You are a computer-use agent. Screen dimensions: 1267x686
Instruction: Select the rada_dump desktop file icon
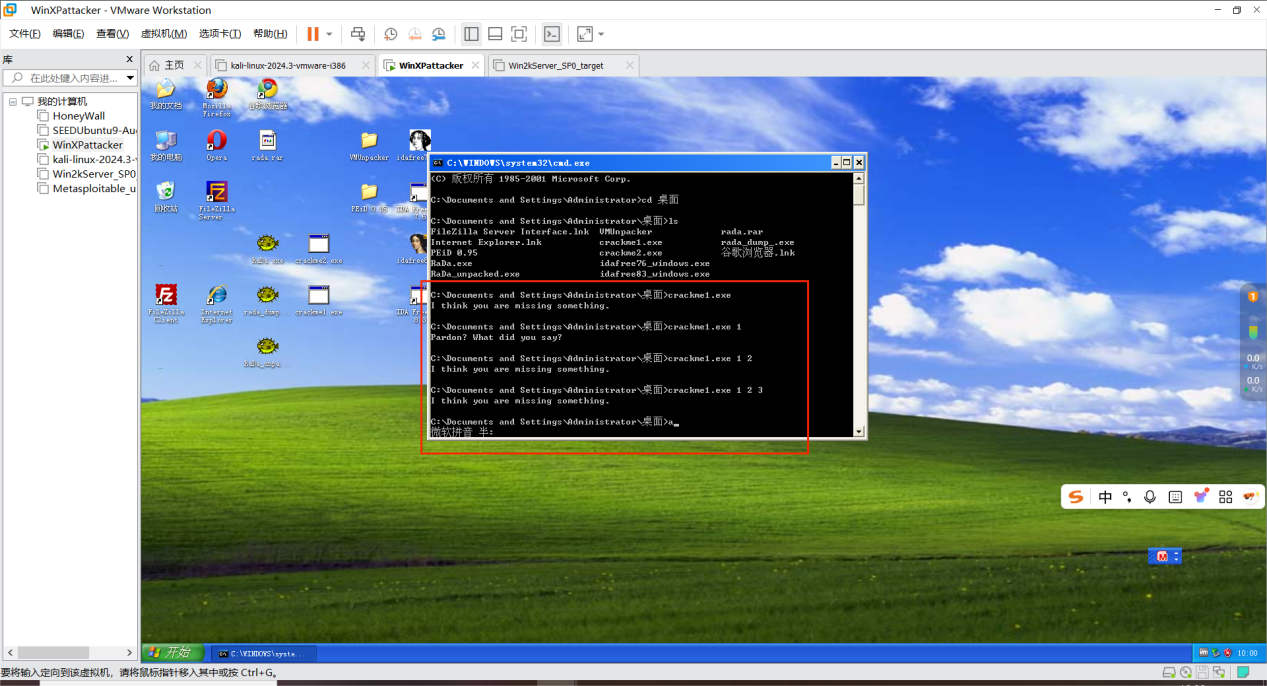[x=267, y=300]
